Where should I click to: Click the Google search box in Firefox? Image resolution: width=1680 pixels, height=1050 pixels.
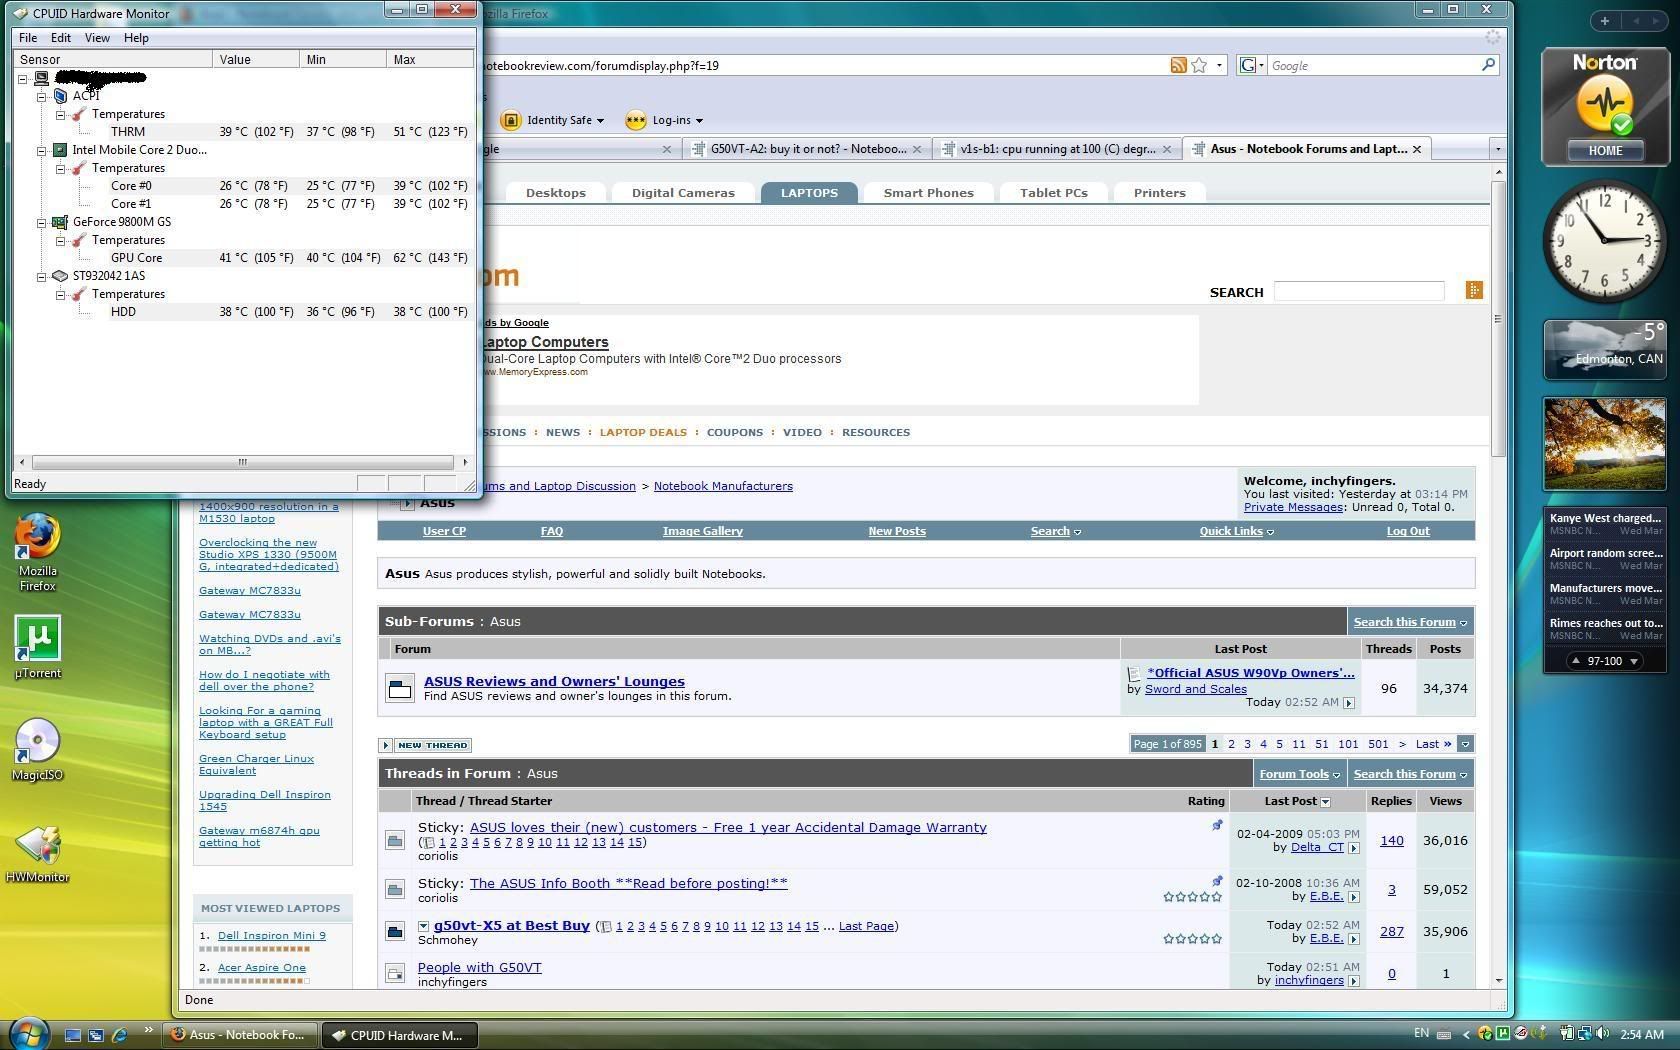tap(1372, 65)
